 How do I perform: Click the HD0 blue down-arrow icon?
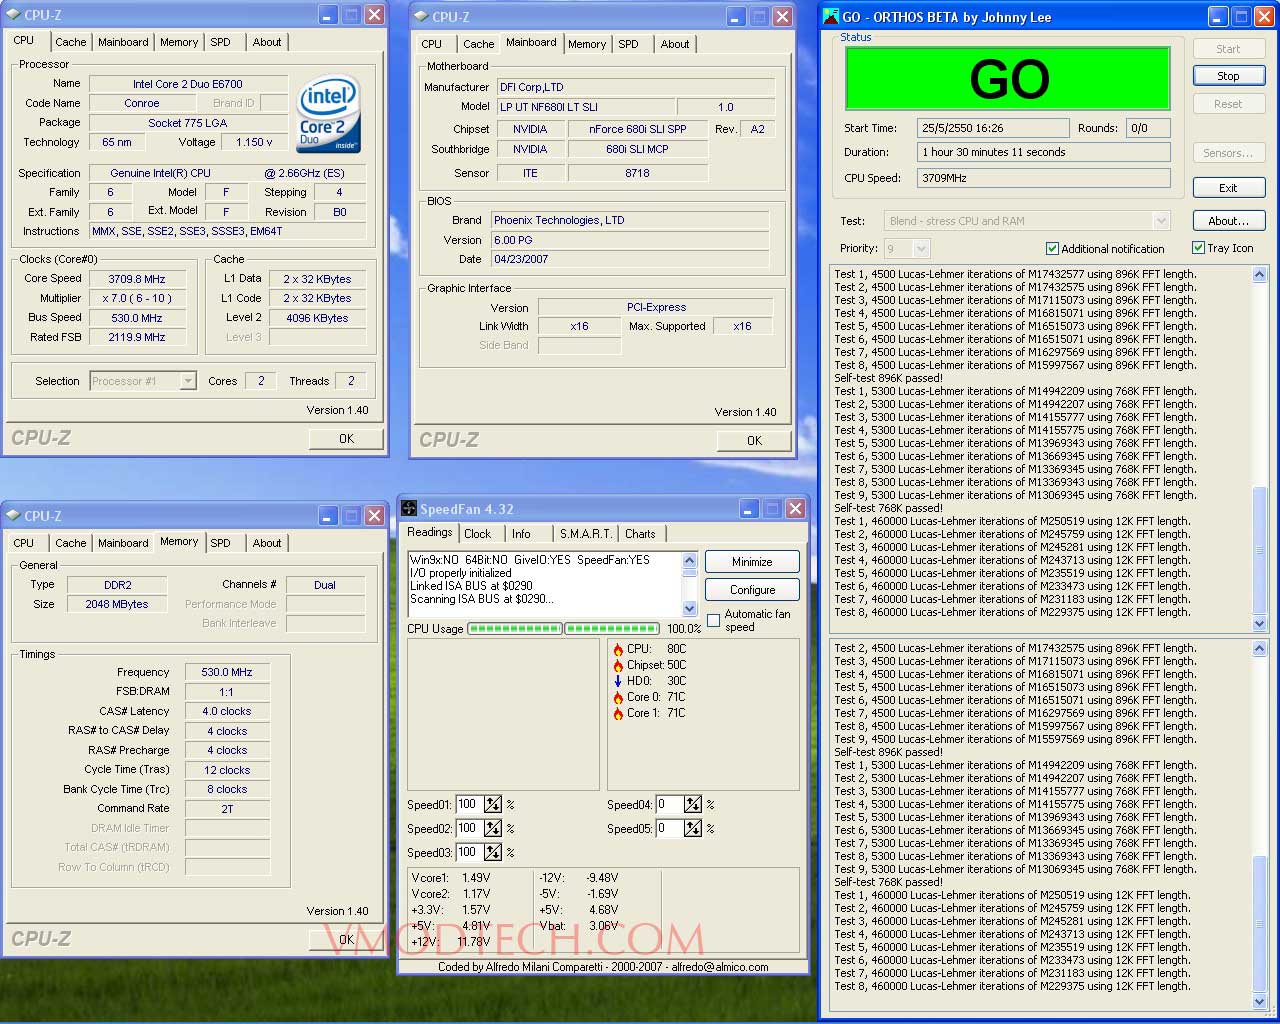tap(618, 681)
